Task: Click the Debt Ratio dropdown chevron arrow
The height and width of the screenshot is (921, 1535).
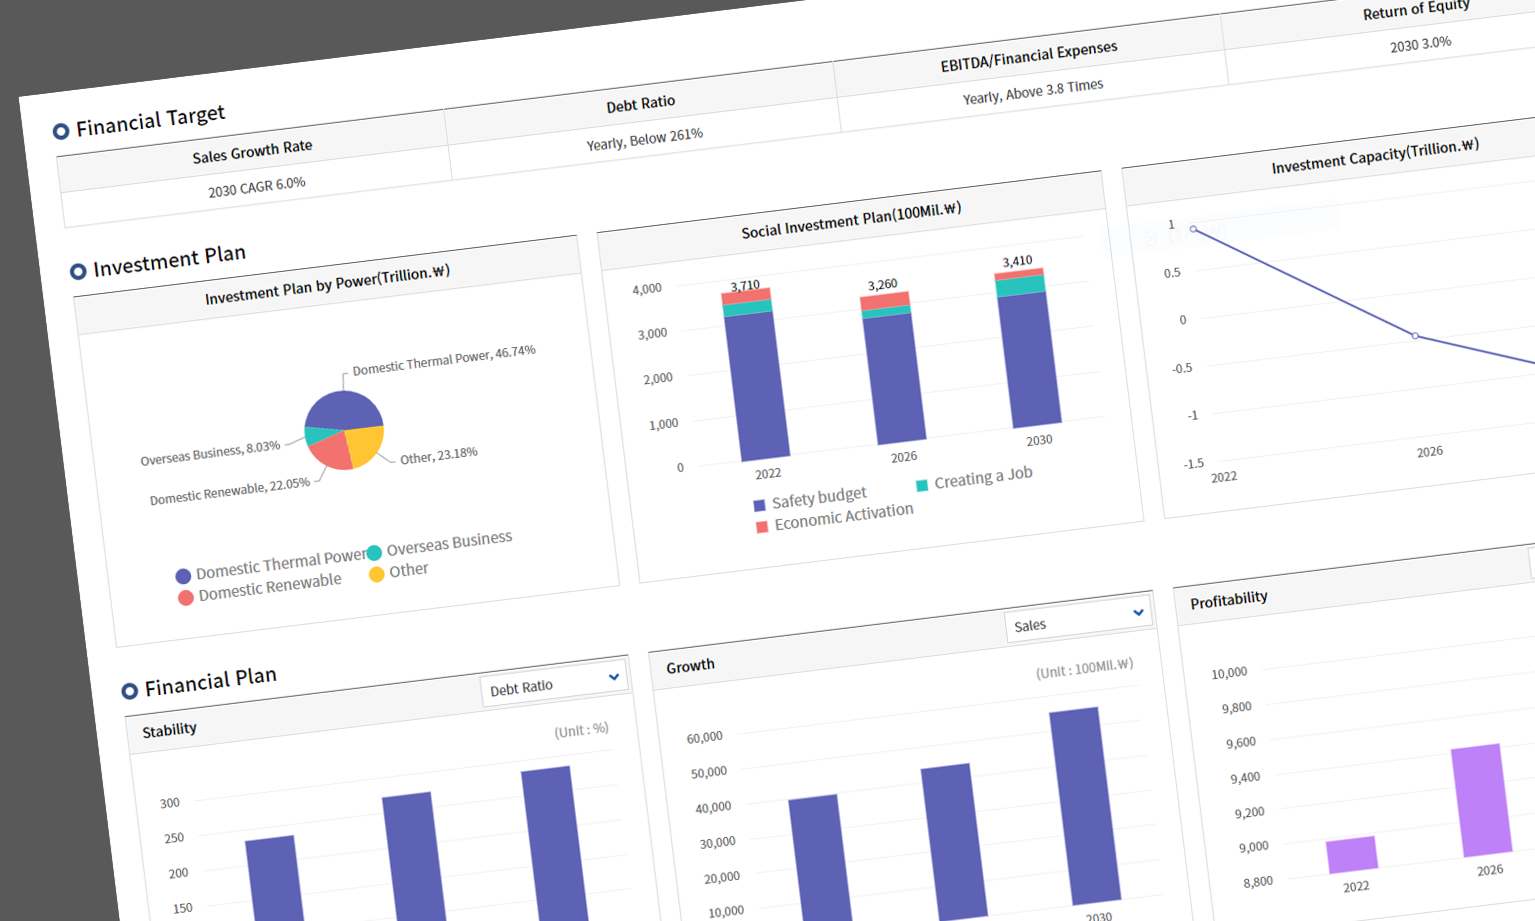Action: [x=614, y=677]
